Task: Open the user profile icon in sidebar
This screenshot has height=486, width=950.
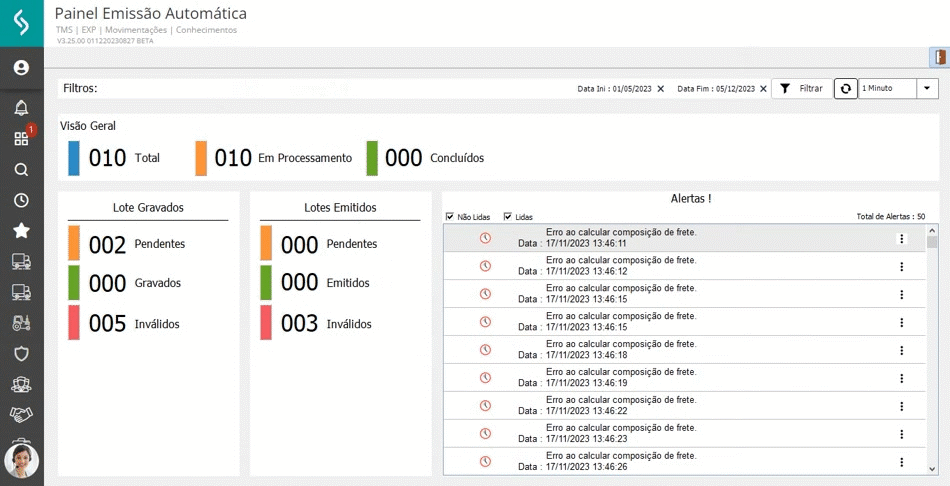Action: (21, 67)
